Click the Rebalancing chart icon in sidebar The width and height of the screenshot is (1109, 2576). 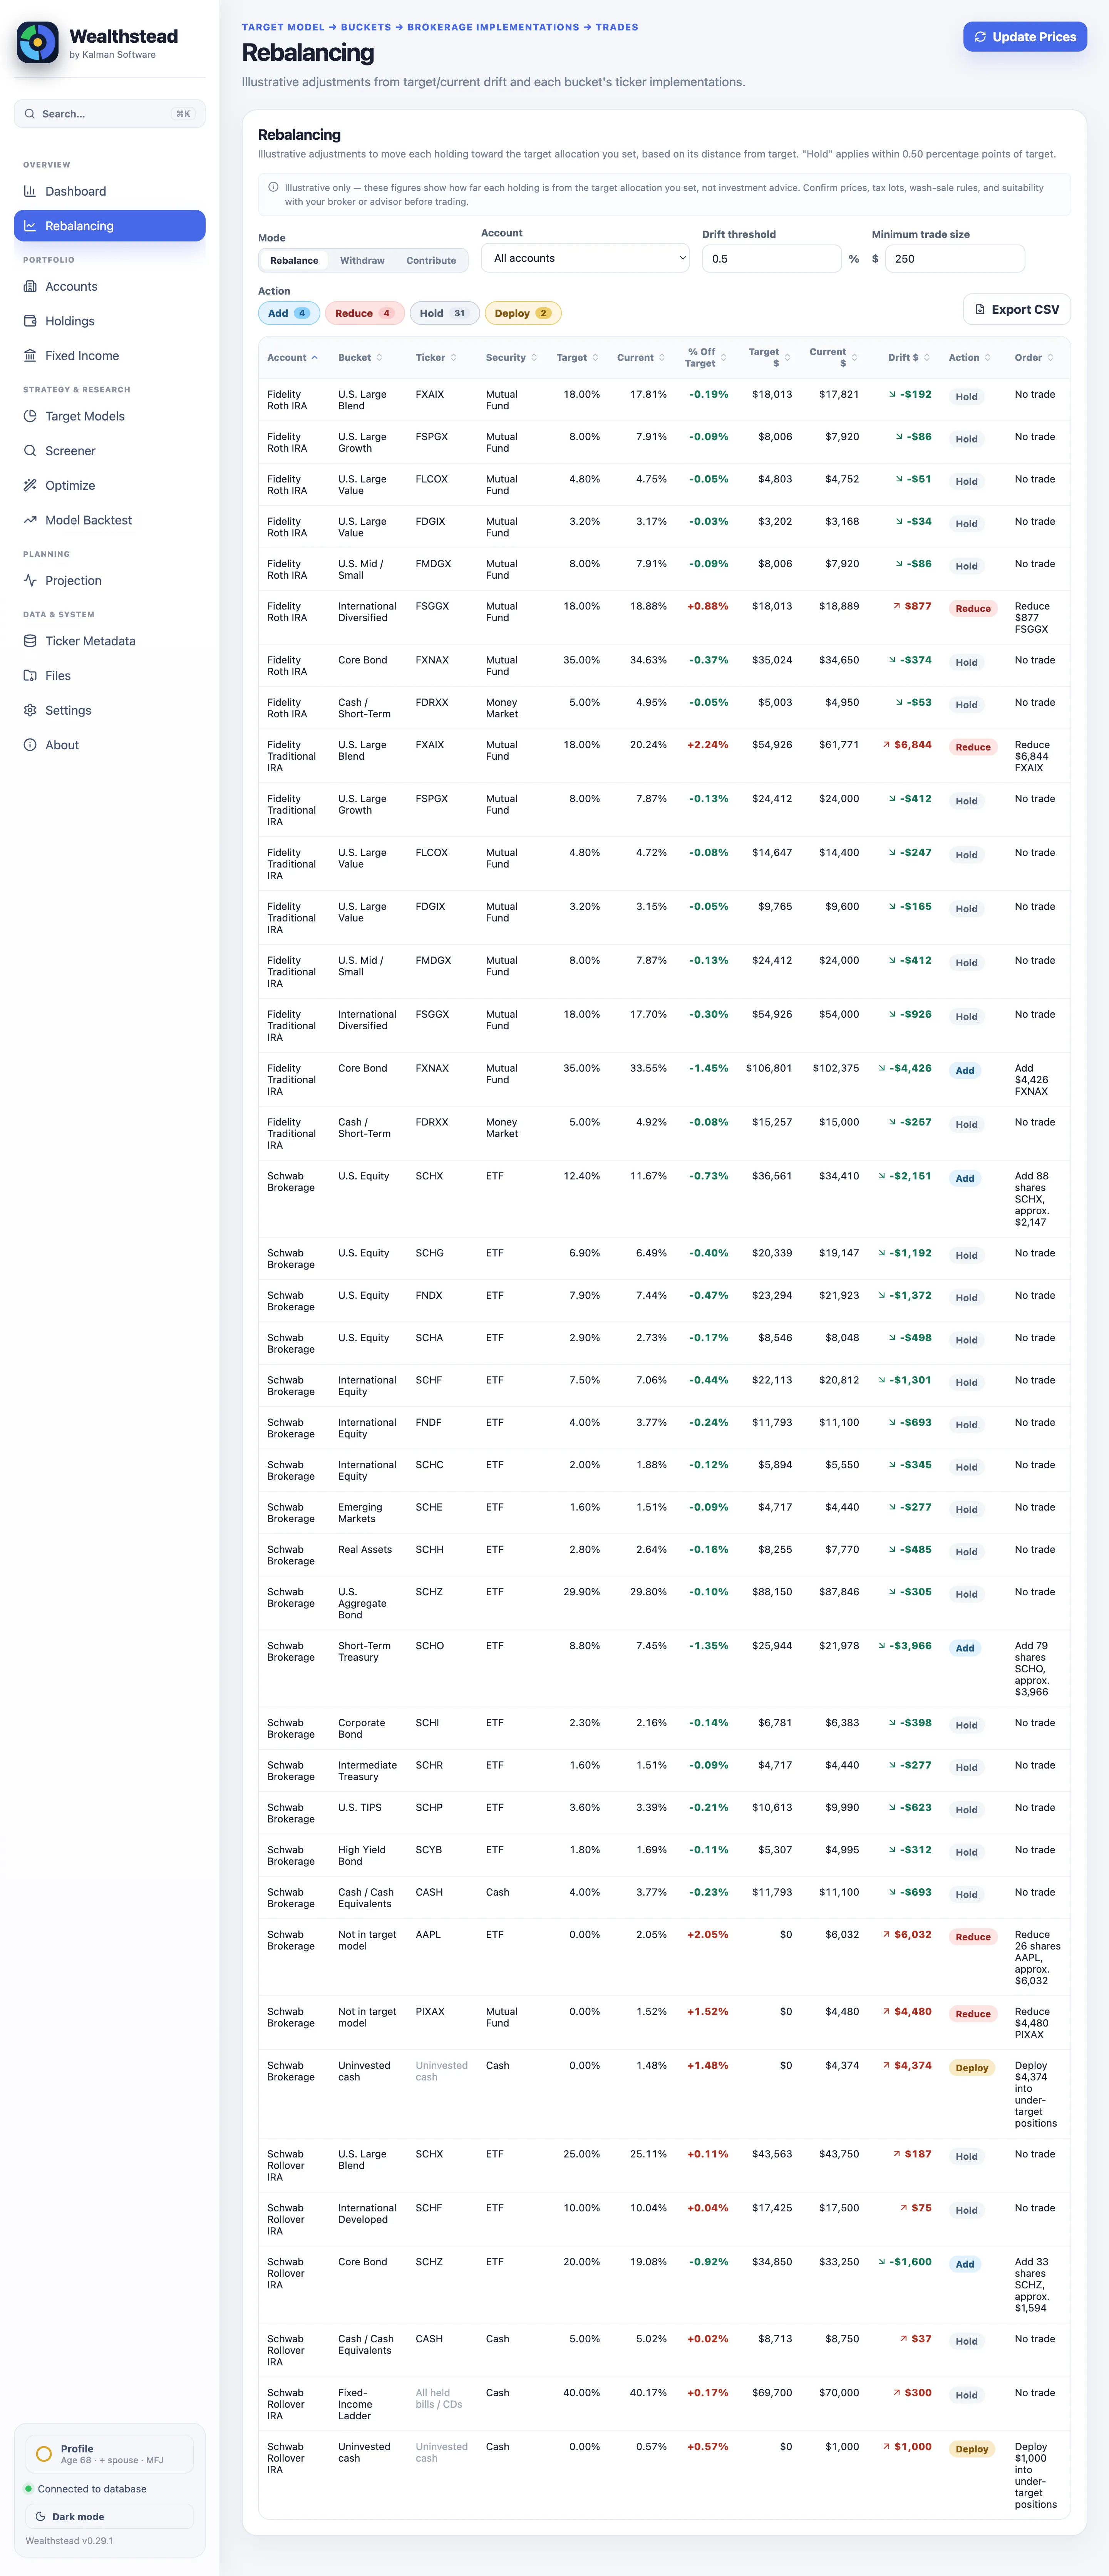point(30,226)
